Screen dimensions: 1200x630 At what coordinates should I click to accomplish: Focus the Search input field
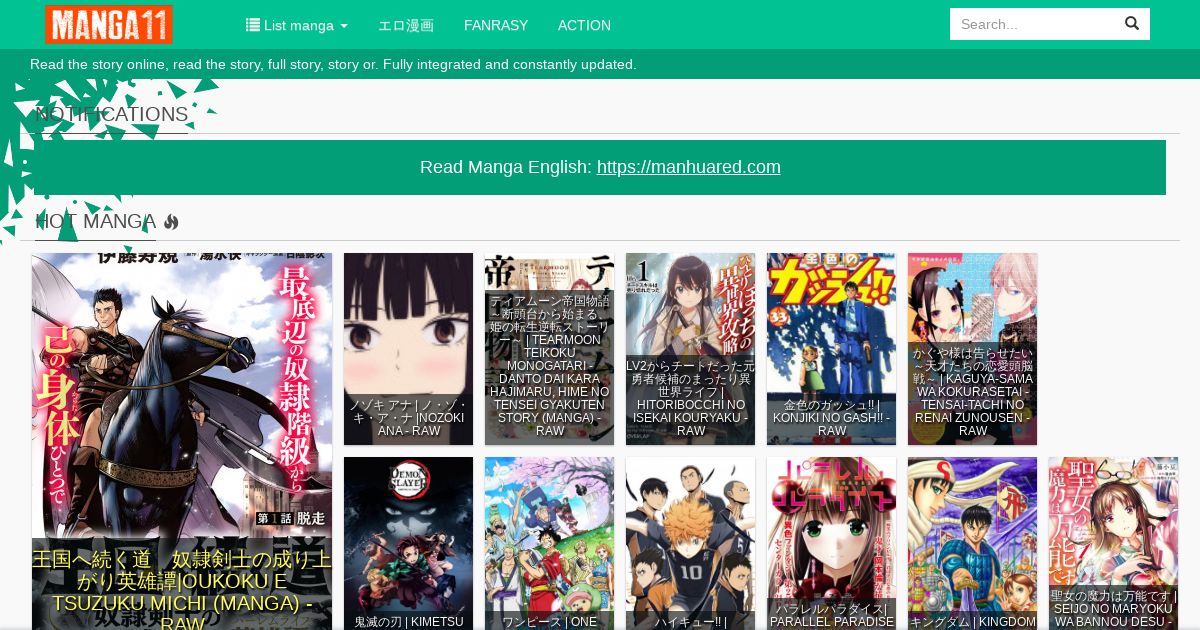tap(1032, 24)
